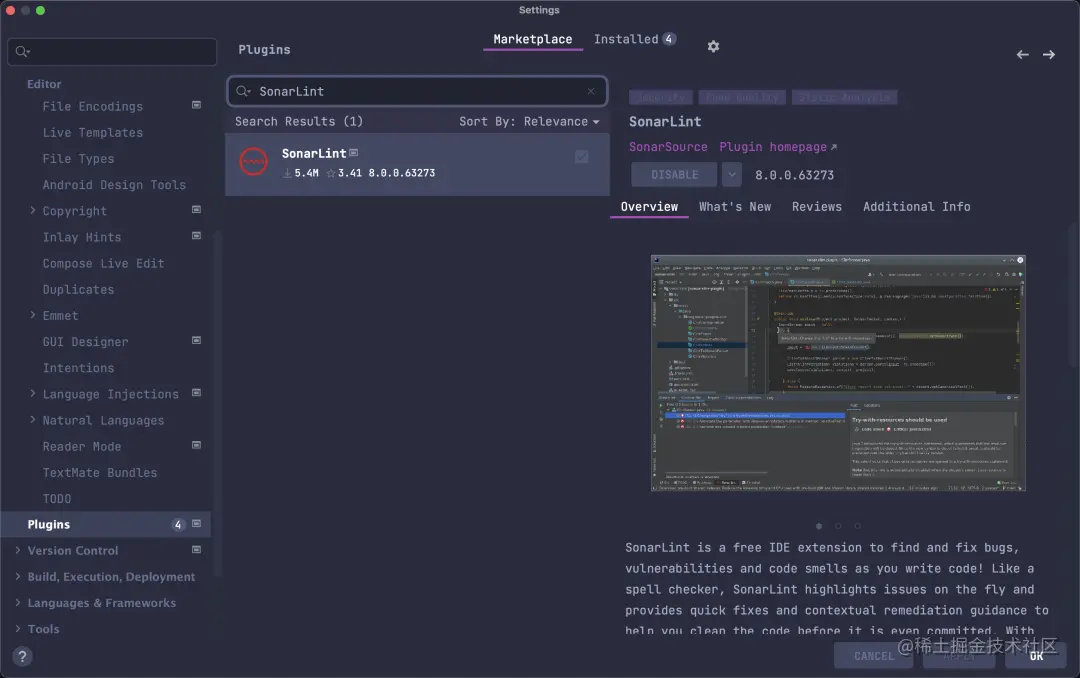Viewport: 1080px width, 678px height.
Task: Expand the Language Injections node
Action: coord(32,393)
